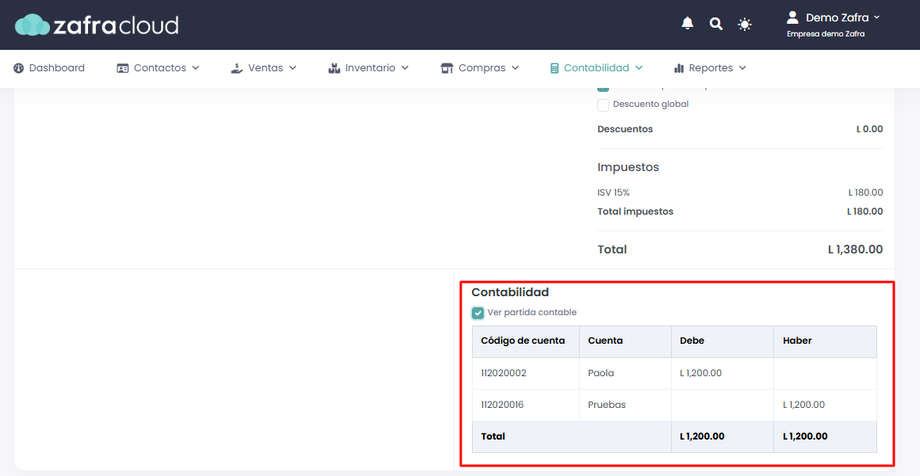Select account code 112020002 cell
920x476 pixels.
pos(526,373)
